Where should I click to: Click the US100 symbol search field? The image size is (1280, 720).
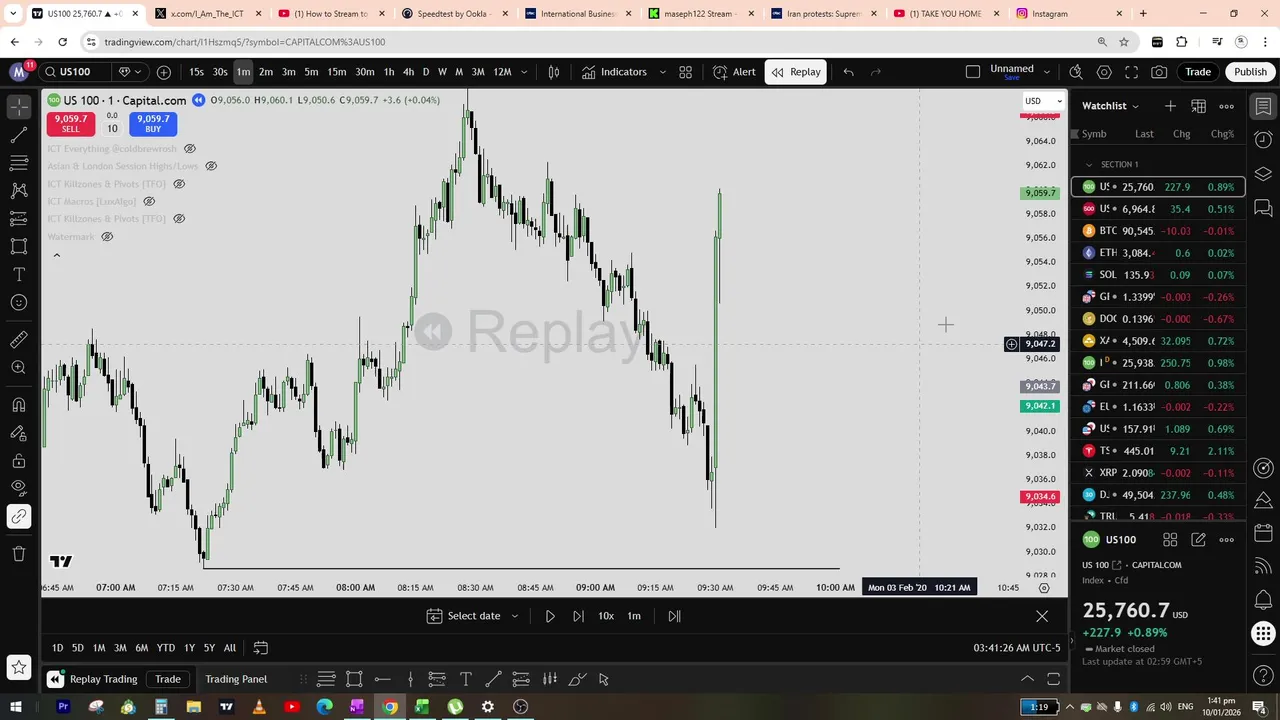(76, 72)
